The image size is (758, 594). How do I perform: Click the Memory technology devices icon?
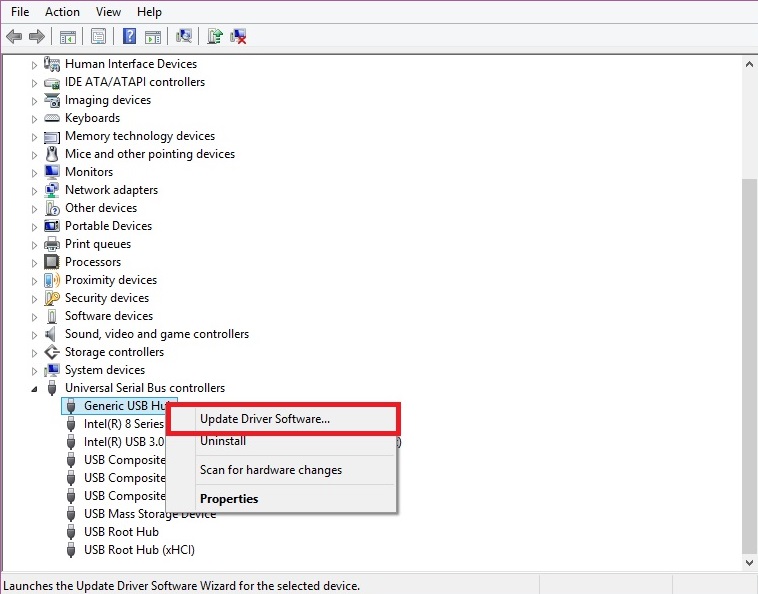52,136
